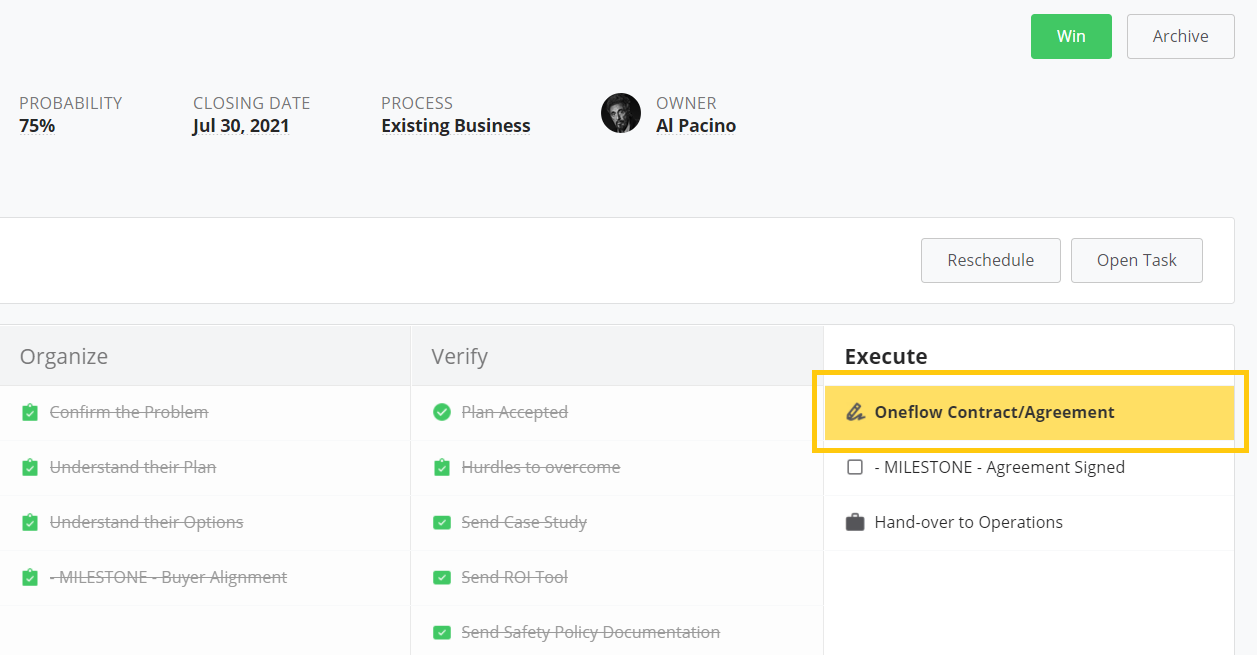1257x655 pixels.
Task: Toggle the checkbox on Send Safety Policy Documentation
Action: tap(441, 631)
